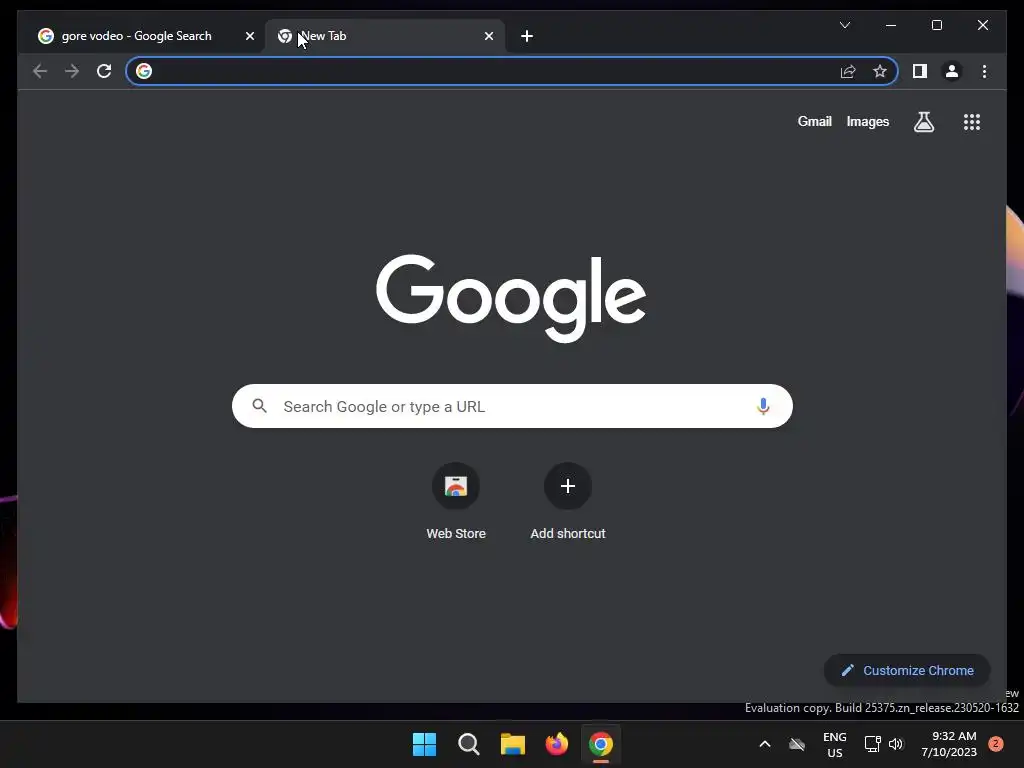
Task: Open the Web Store shortcut
Action: pos(456,501)
